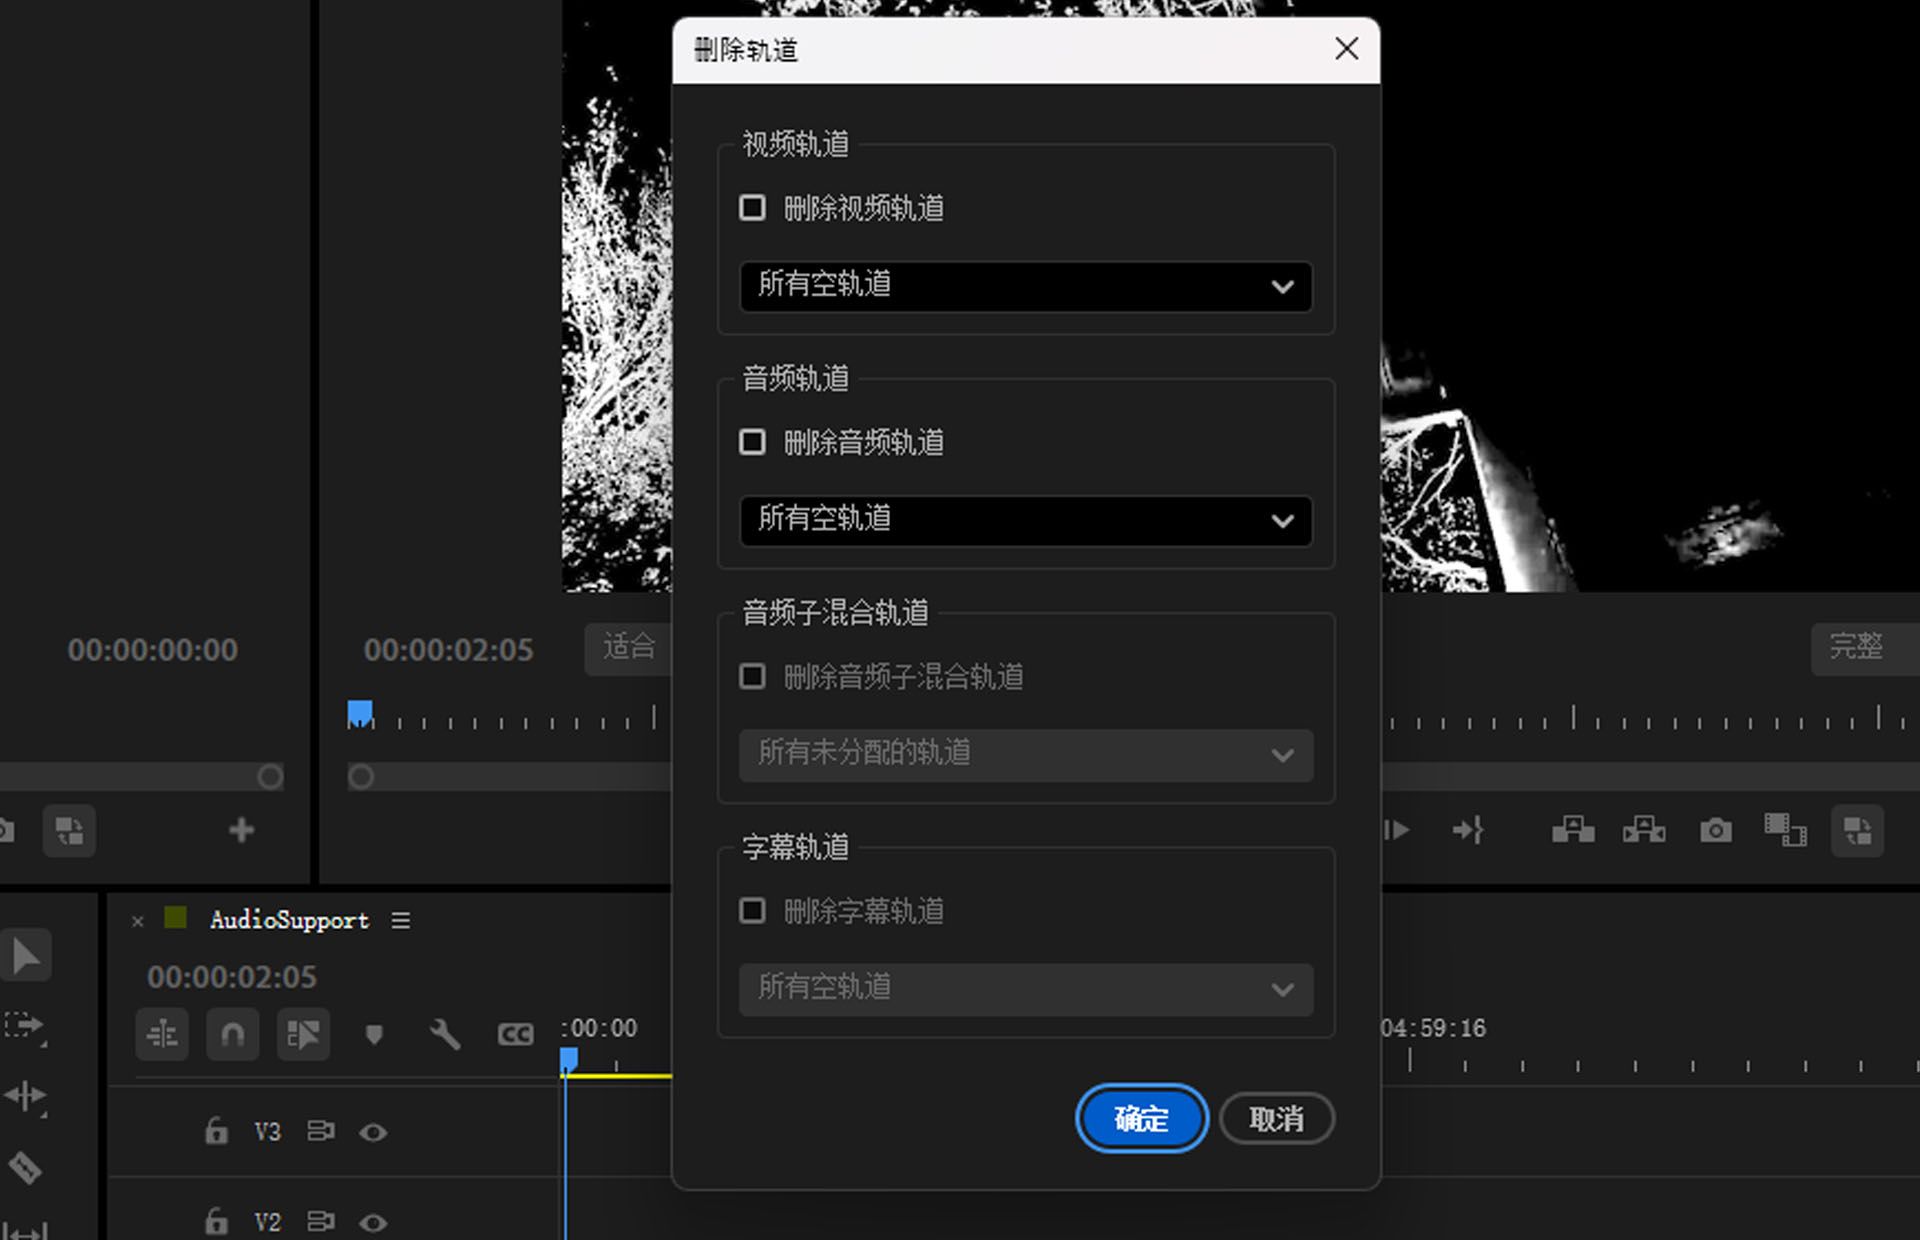
Task: Check the 删除视频轨道 checkbox
Action: 753,207
